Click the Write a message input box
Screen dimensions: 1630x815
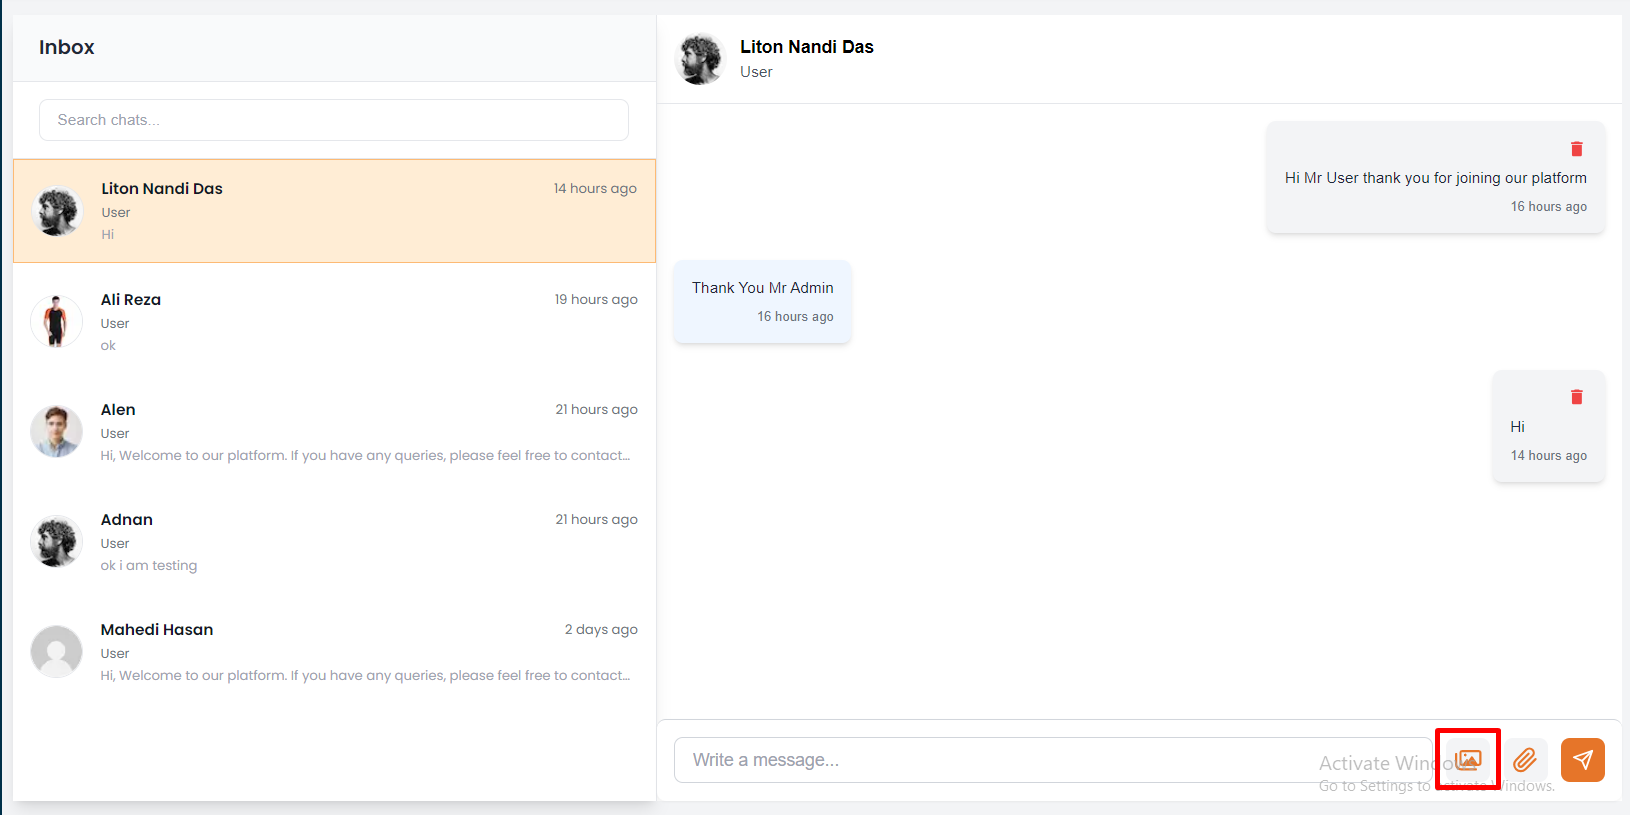point(1000,760)
